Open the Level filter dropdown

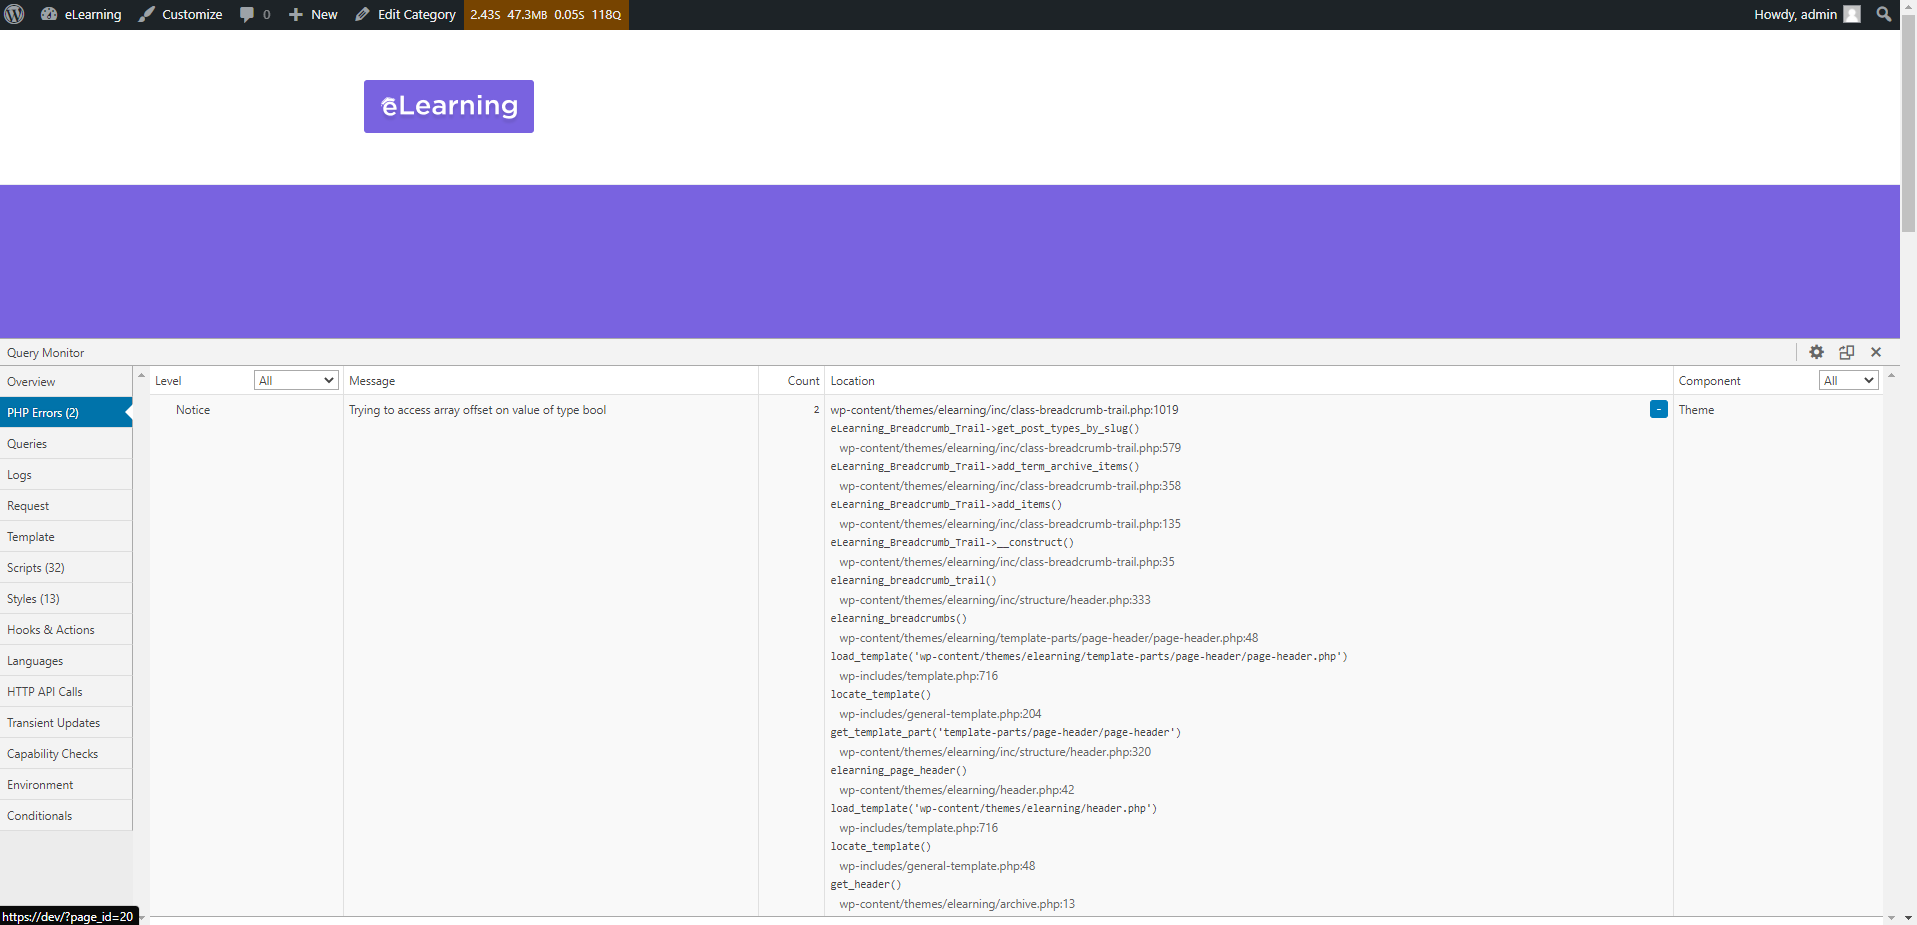(x=296, y=380)
